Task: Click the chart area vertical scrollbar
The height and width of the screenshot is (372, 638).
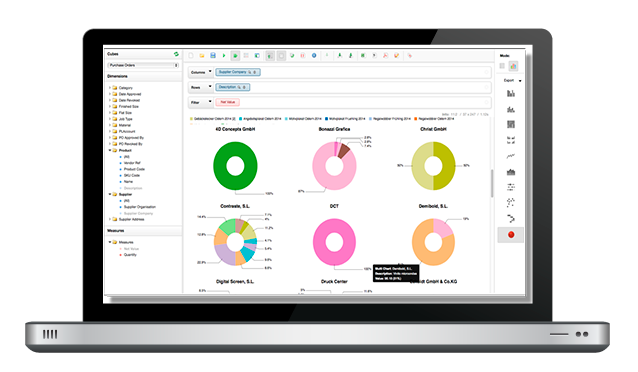Action: coord(492,183)
